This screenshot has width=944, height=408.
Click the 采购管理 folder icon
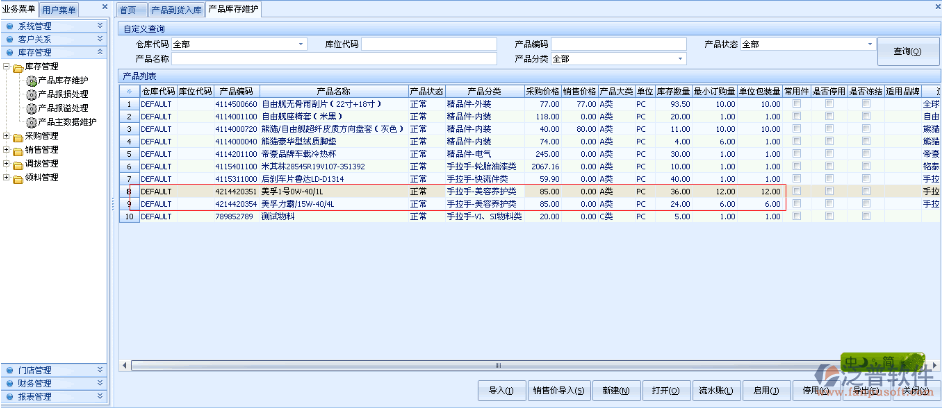[x=18, y=136]
